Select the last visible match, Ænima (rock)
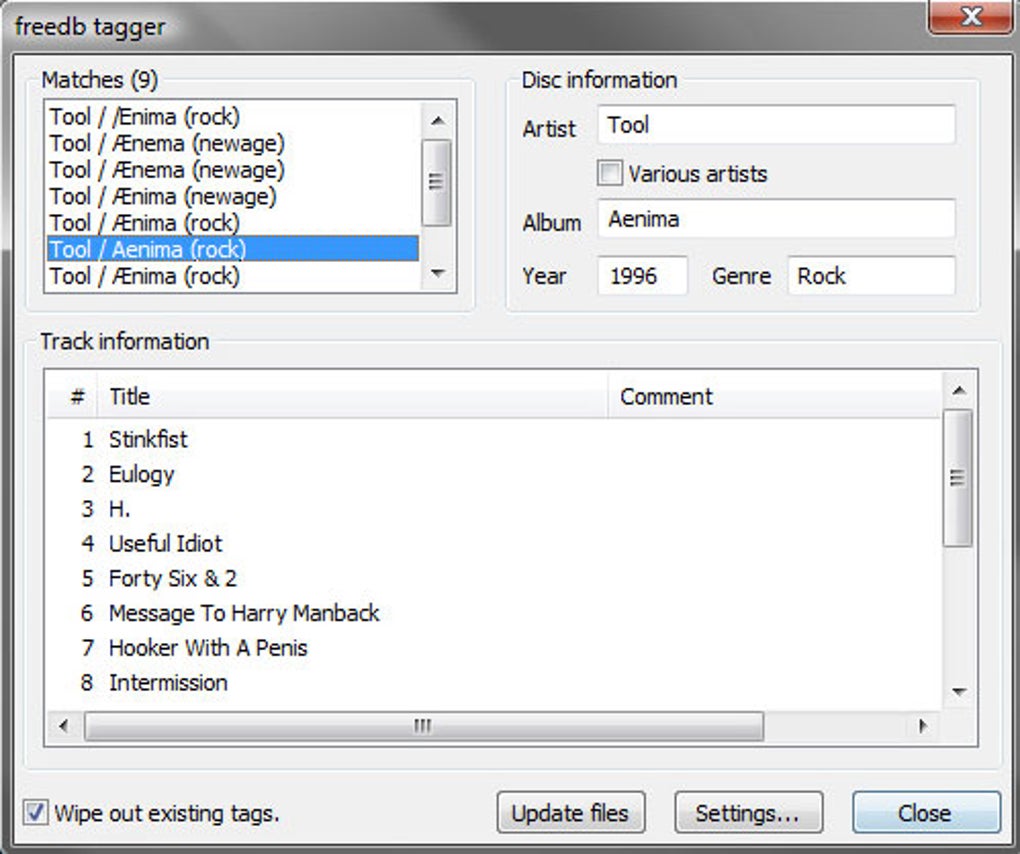The image size is (1020, 854). pyautogui.click(x=232, y=276)
